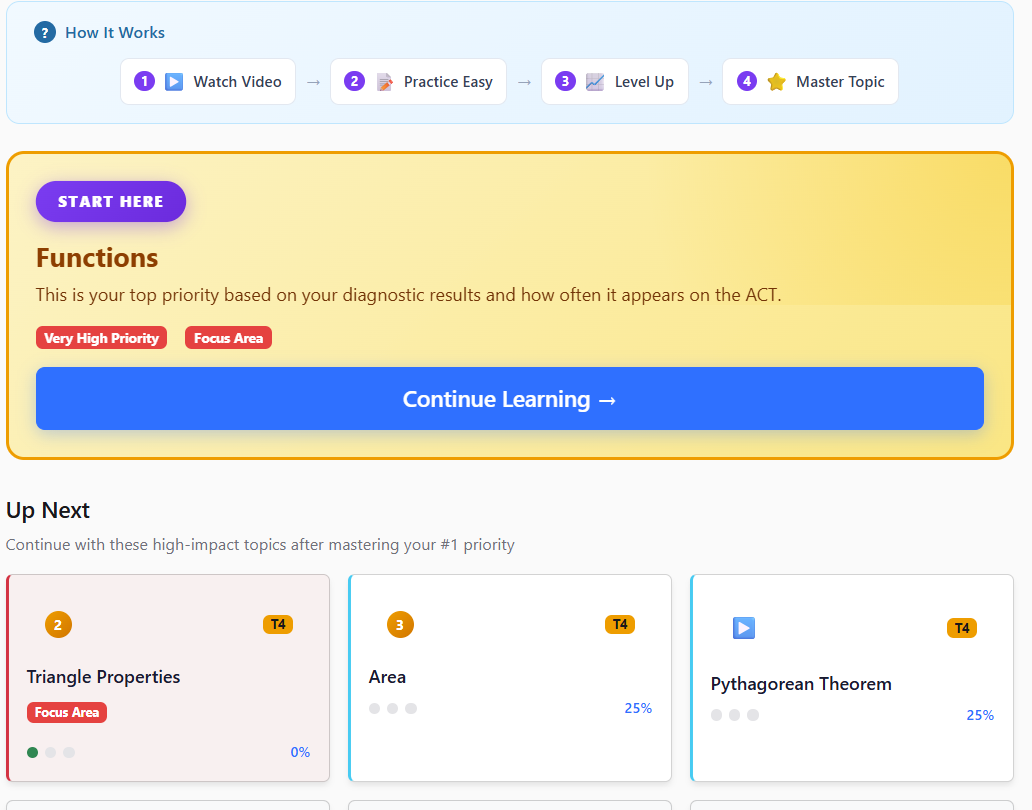Screen dimensions: 1032x810
Task: Click the green progress dot on Triangle Properties
Action: pos(32,752)
